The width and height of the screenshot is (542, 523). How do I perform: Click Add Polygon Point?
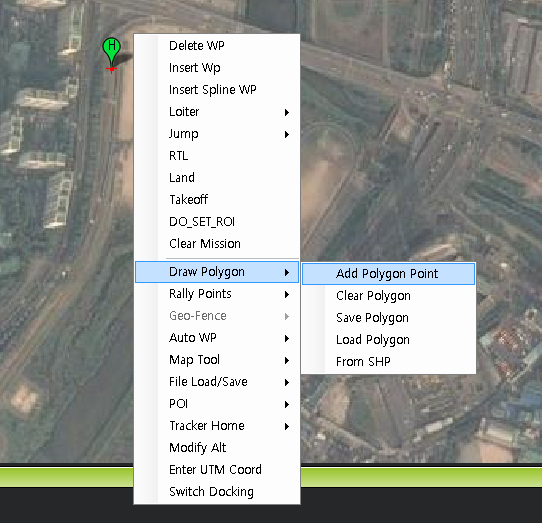point(389,274)
